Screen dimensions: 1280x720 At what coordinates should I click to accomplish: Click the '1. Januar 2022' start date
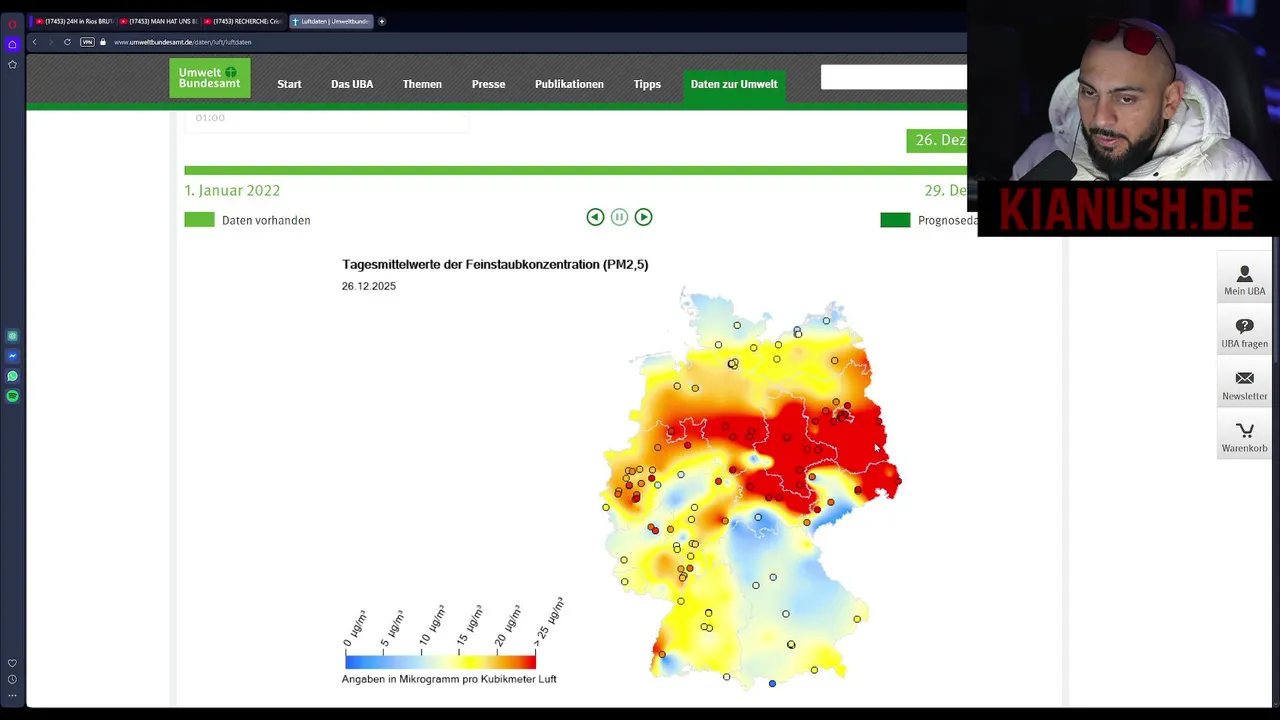[232, 190]
